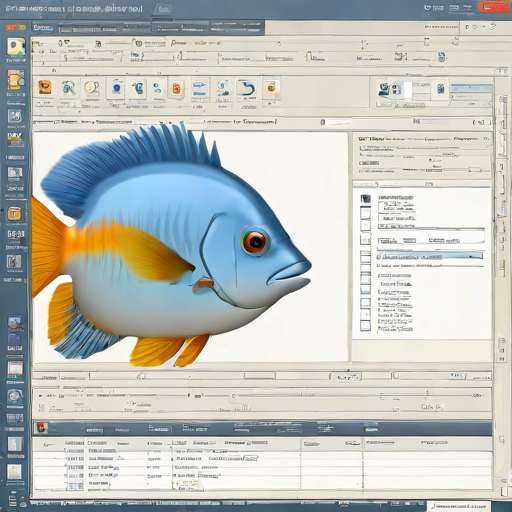
Task: Click the orange figure icon in left sidebar
Action: [15, 79]
